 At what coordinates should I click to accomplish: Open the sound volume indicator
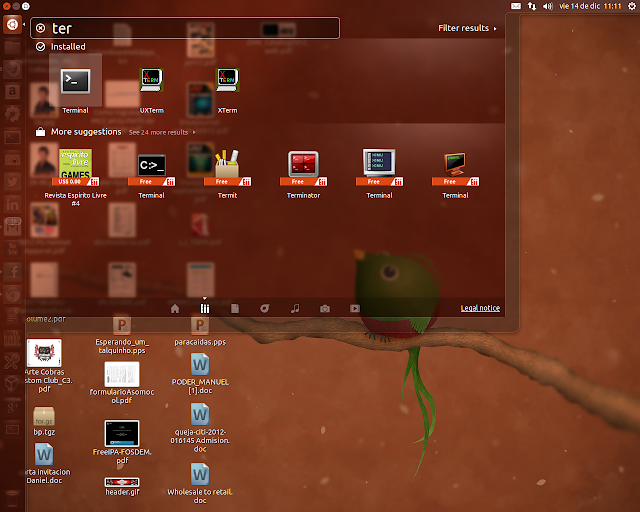(547, 6)
